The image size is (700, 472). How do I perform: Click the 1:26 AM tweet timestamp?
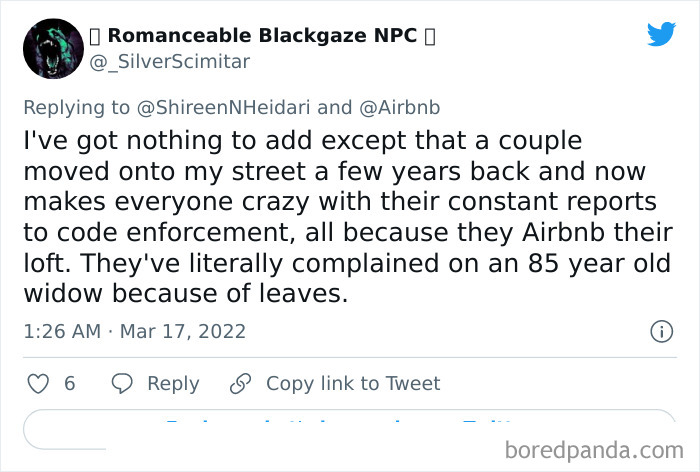[62, 331]
